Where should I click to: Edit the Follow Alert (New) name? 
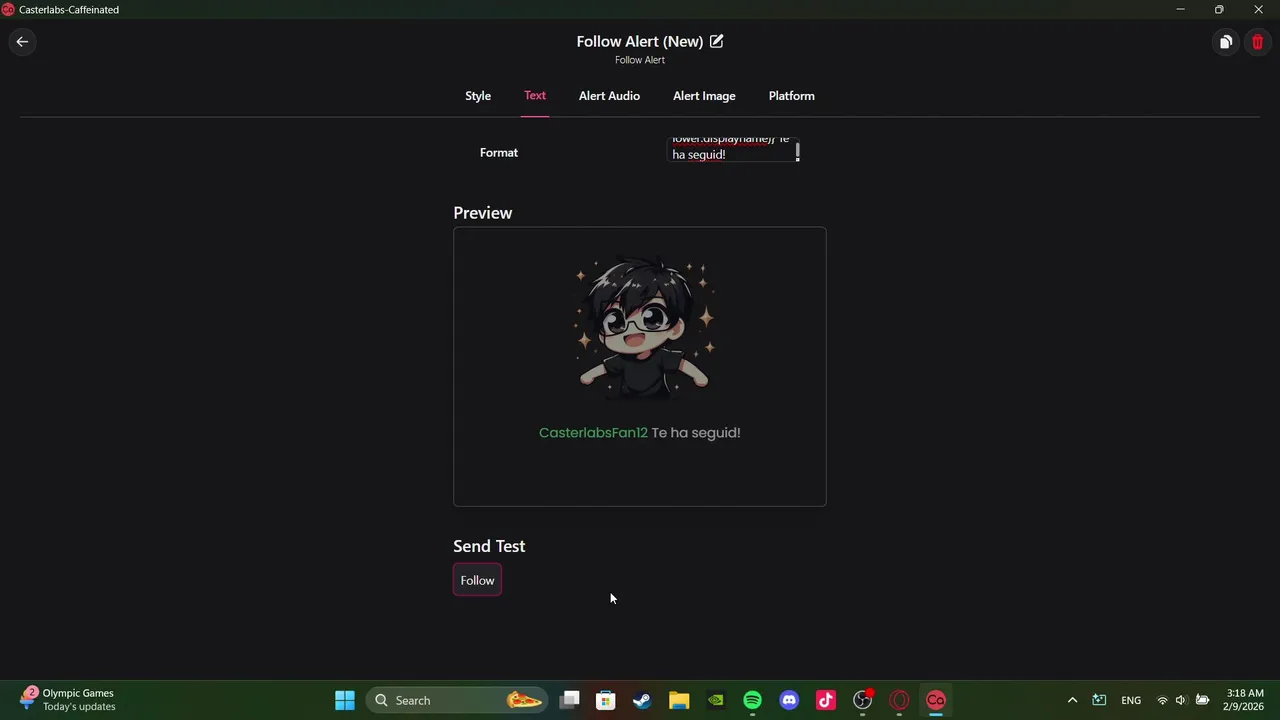(x=717, y=41)
